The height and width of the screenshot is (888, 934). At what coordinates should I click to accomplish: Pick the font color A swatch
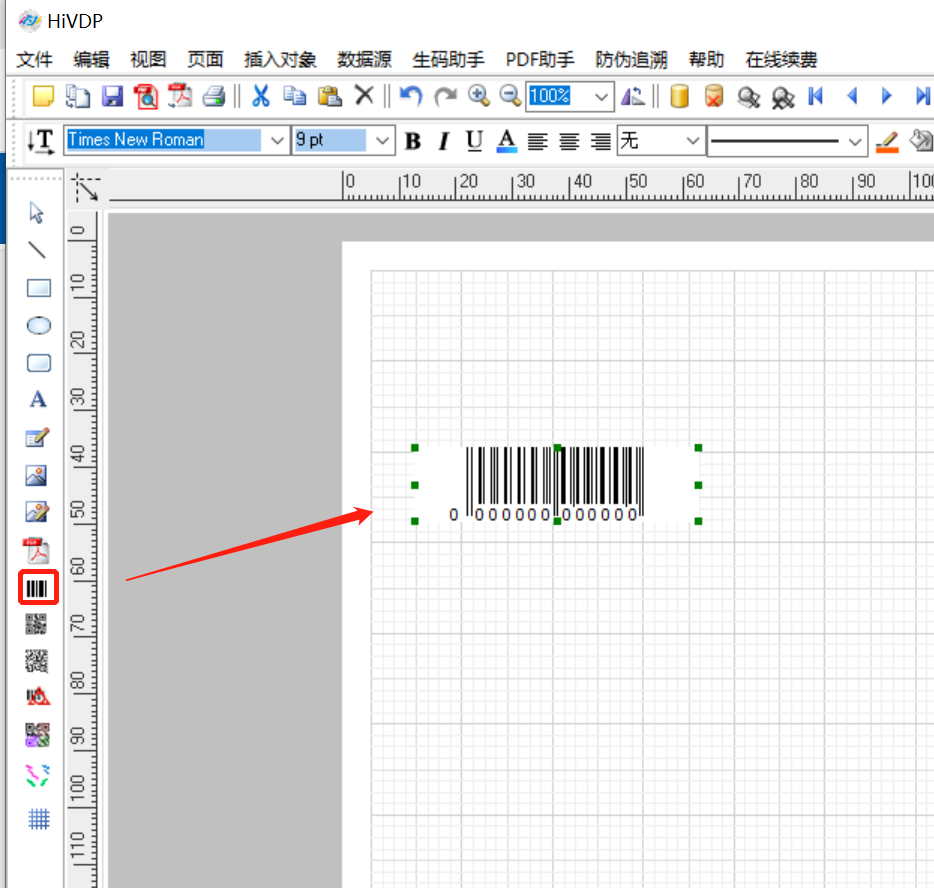point(506,141)
